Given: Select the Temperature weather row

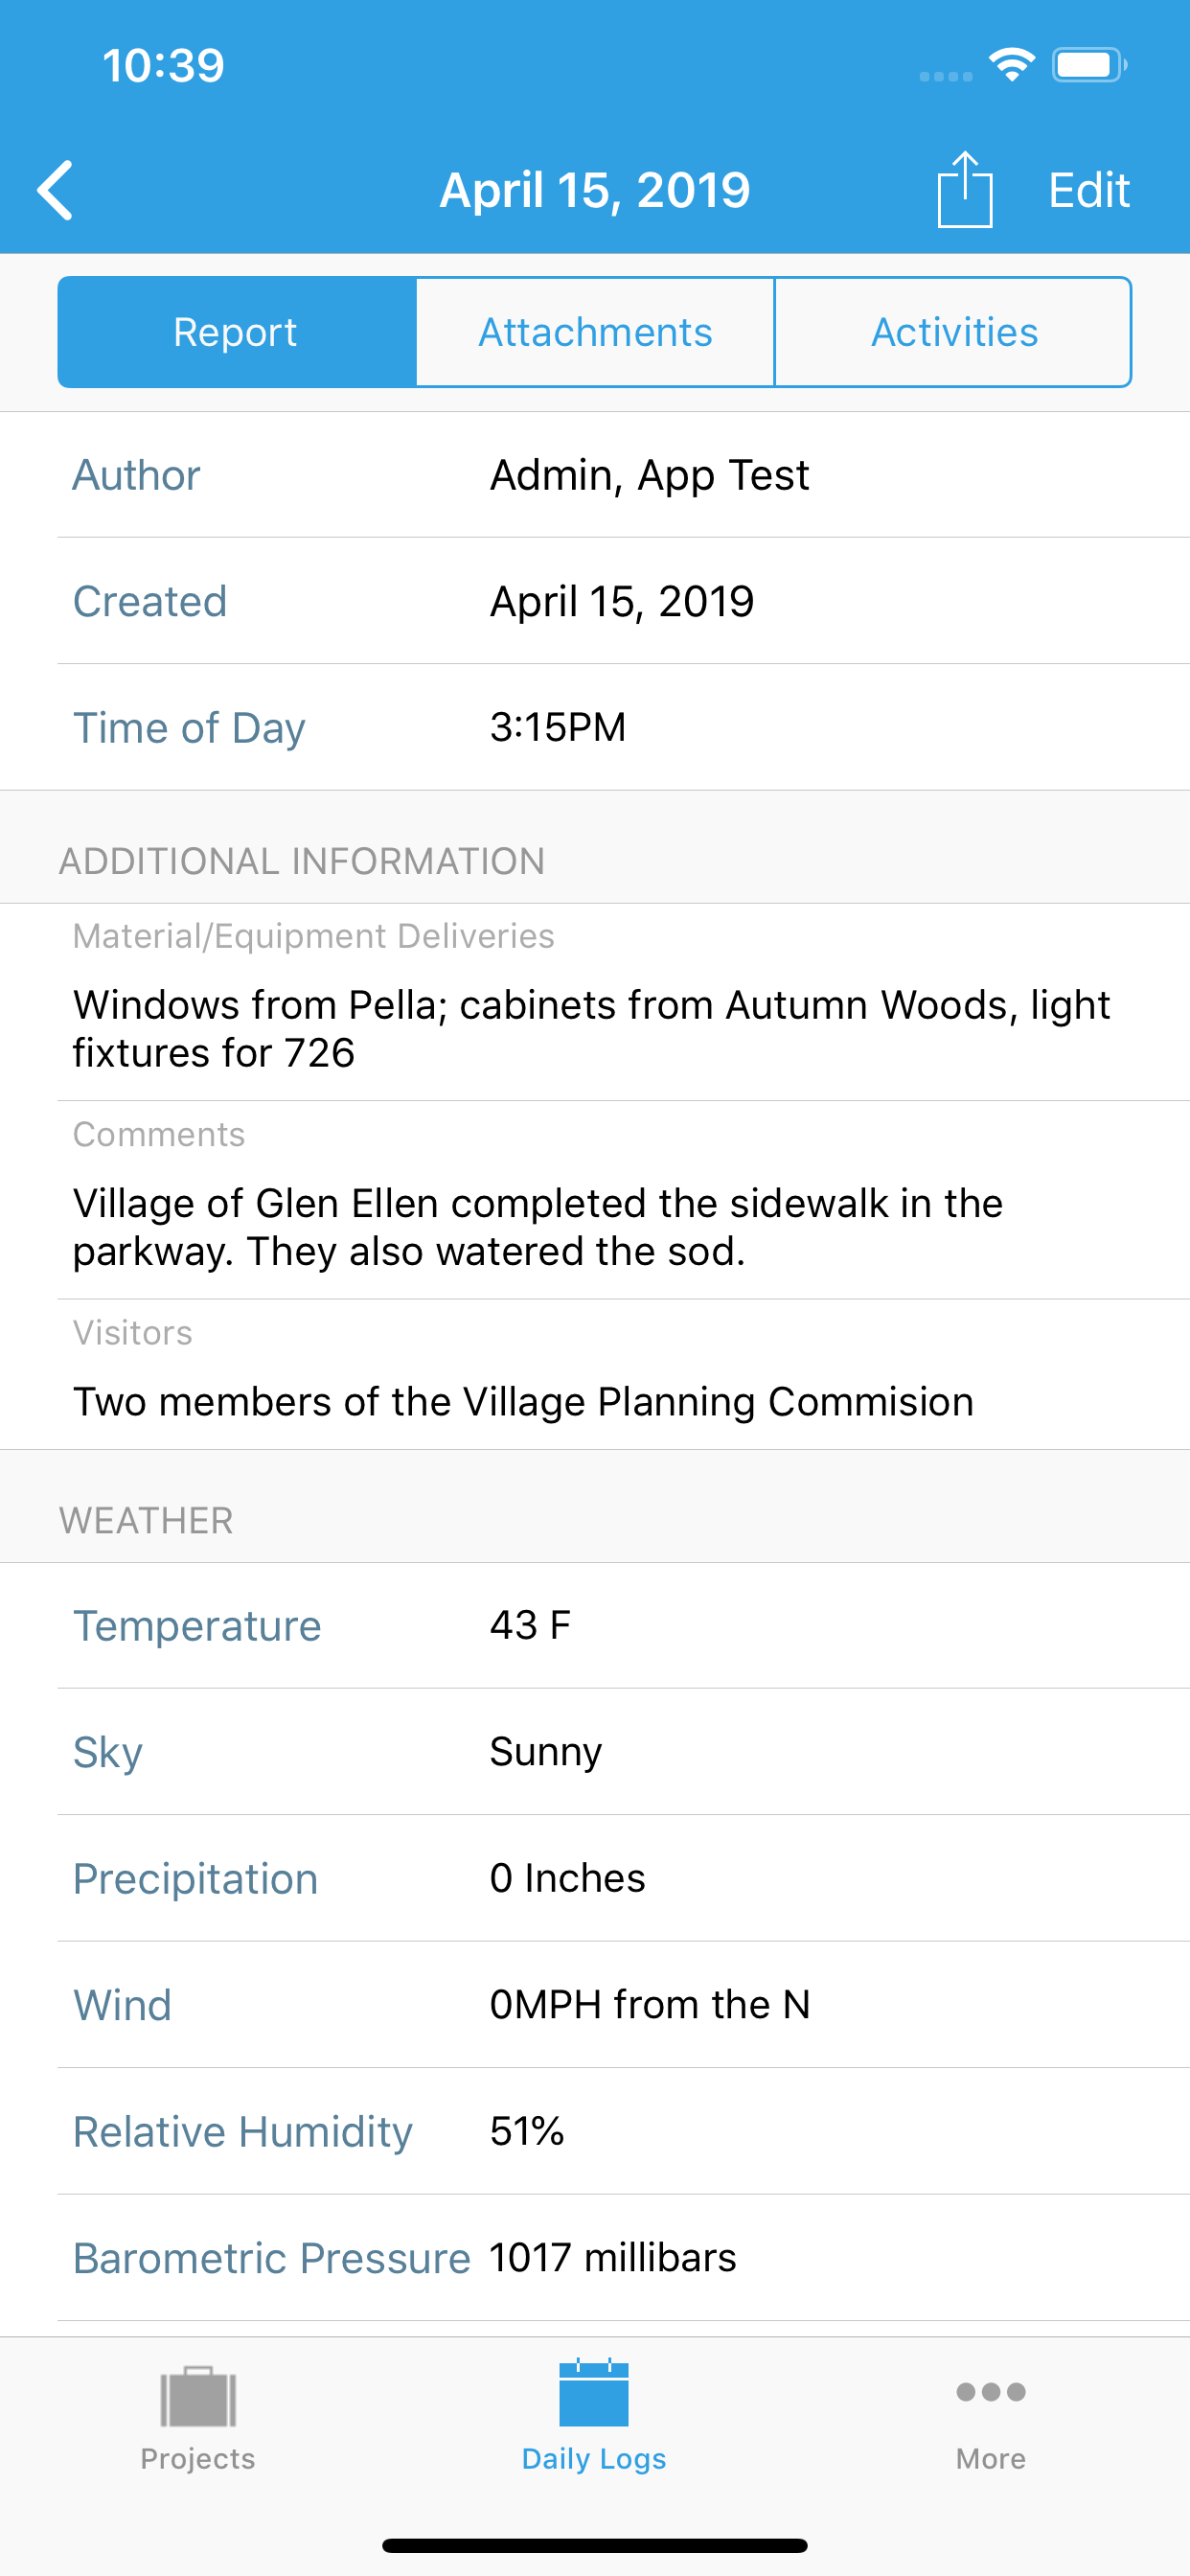Looking at the screenshot, I should (x=595, y=1626).
